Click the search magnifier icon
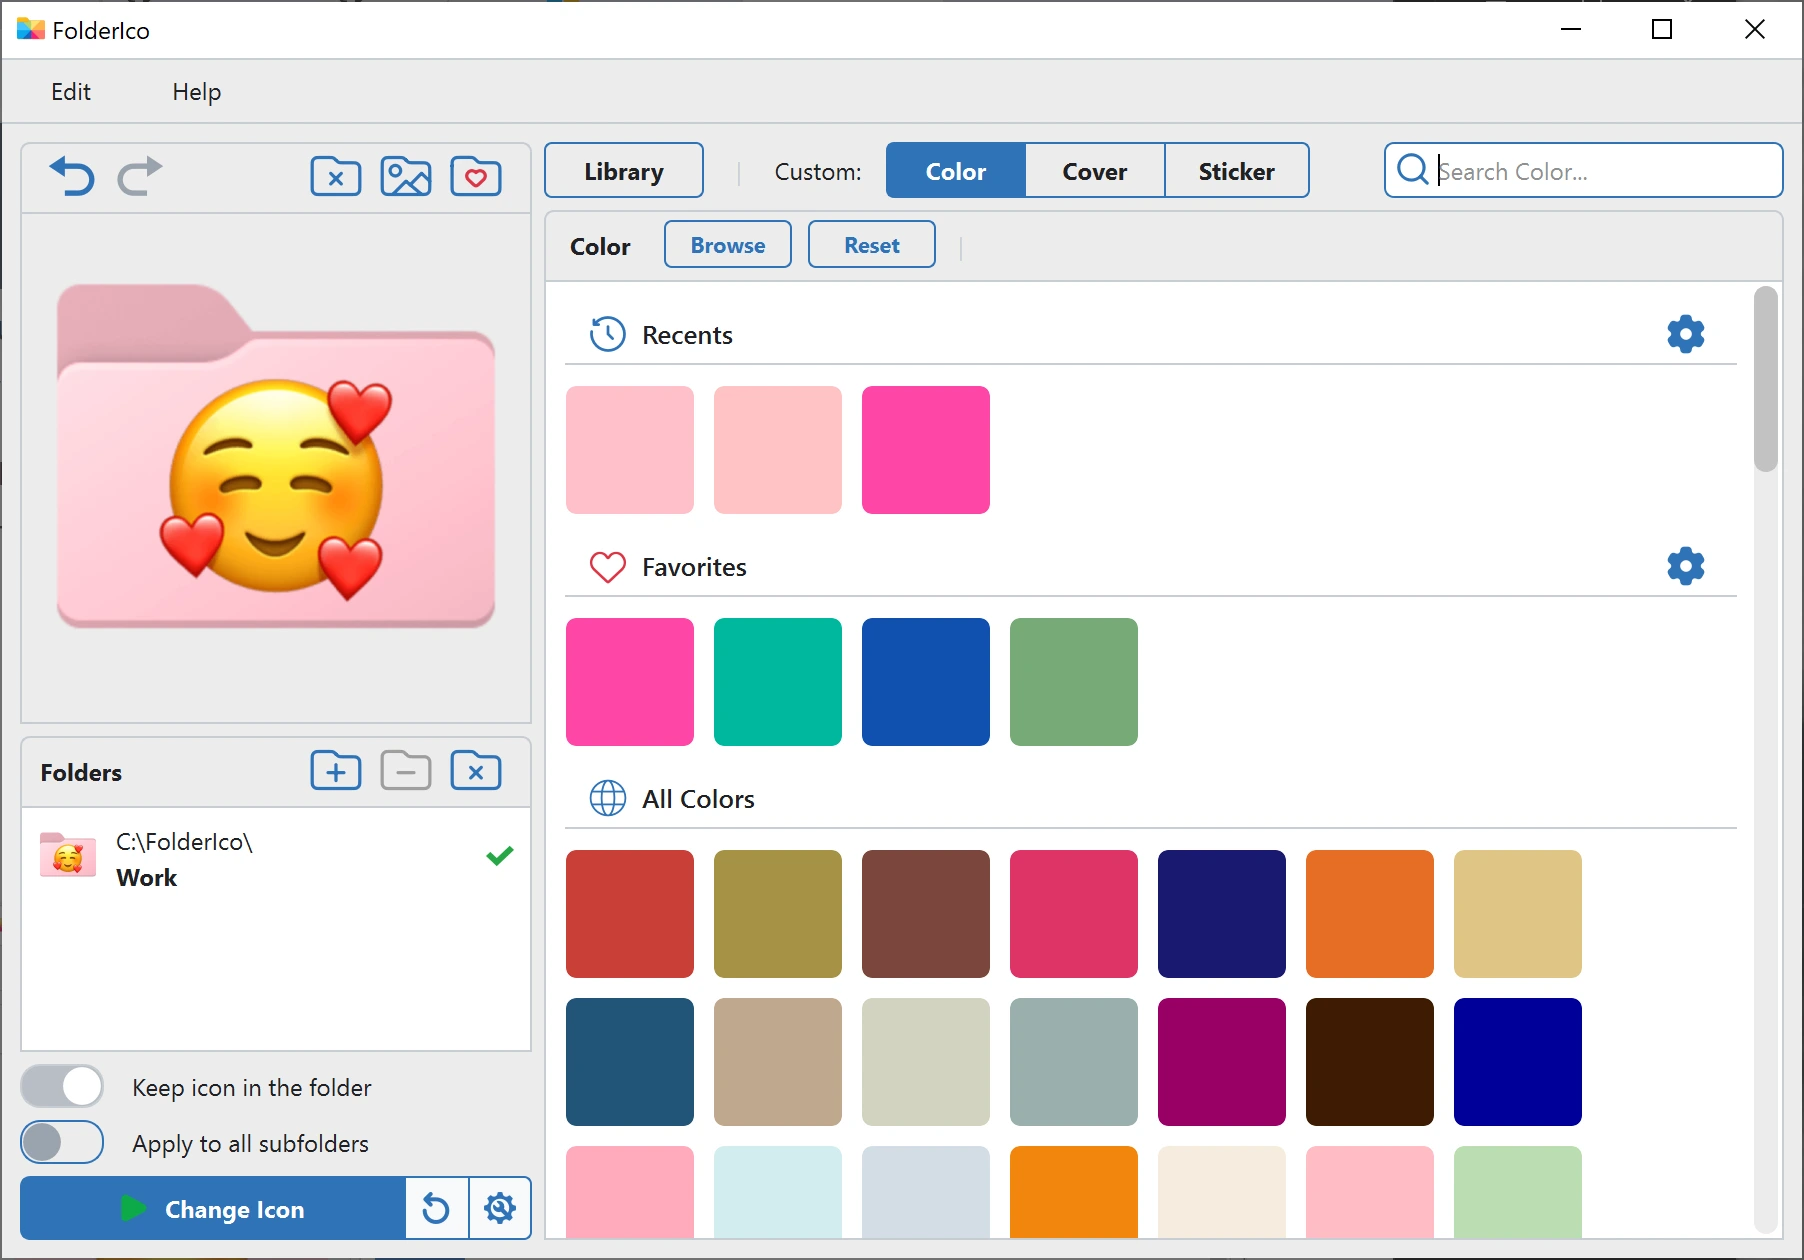The height and width of the screenshot is (1260, 1804). tap(1412, 170)
